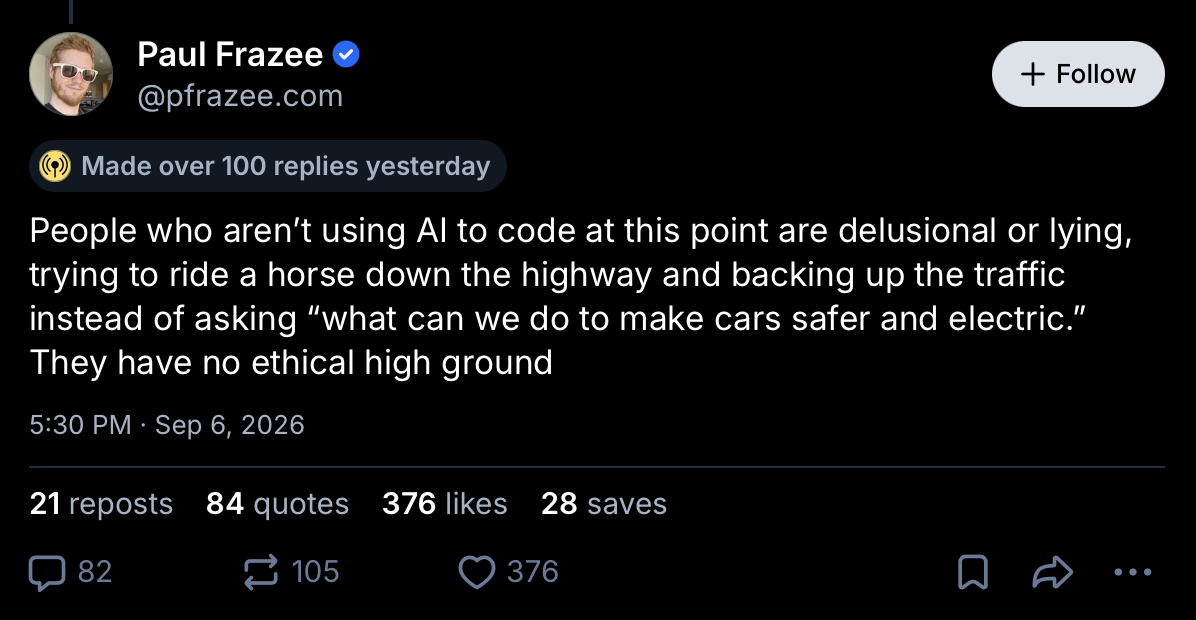Viewport: 1196px width, 620px height.
Task: Click the blue verified checkmark badge
Action: (x=346, y=55)
